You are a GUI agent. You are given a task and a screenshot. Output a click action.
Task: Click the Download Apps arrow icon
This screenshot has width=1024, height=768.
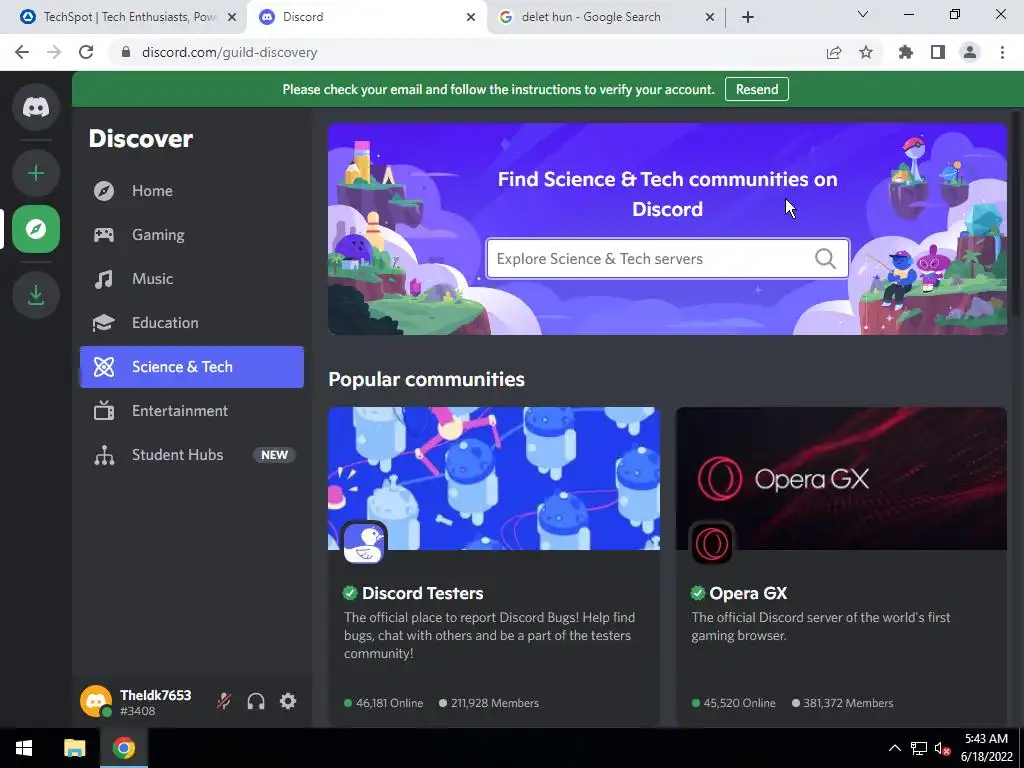point(36,295)
